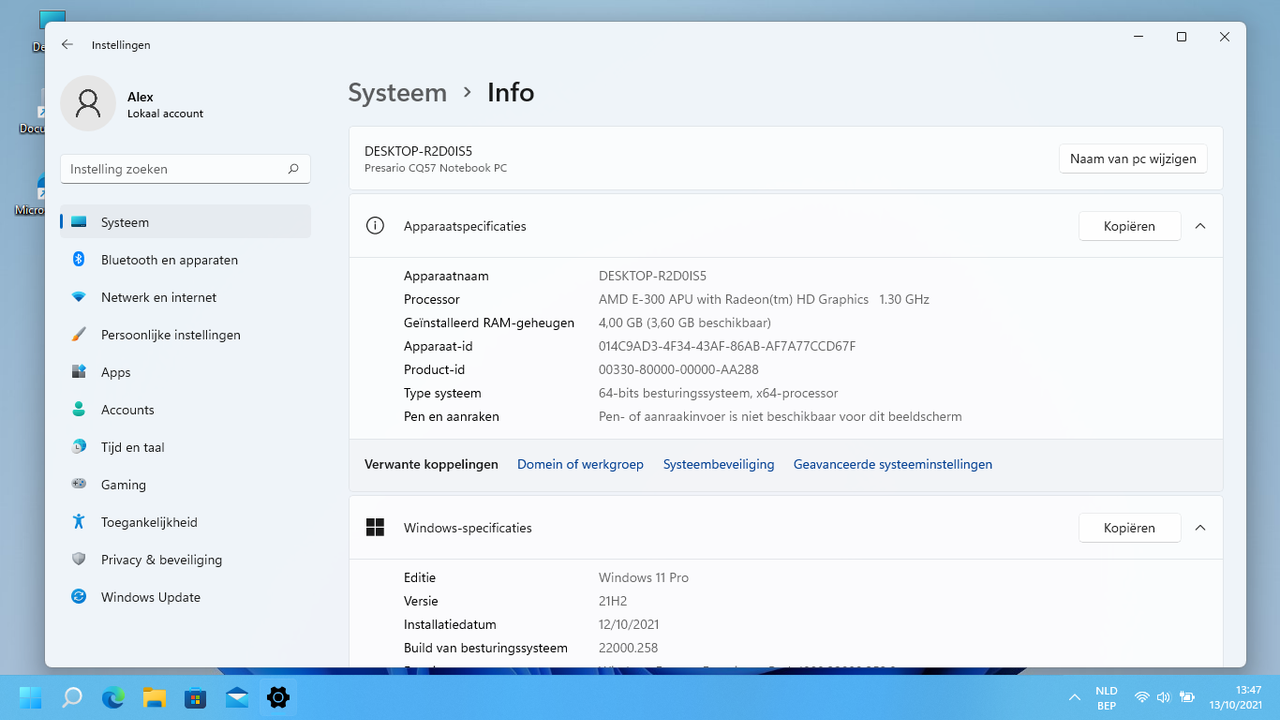
Task: Click the Presario CQ57 Notebook PC text
Action: click(x=435, y=168)
